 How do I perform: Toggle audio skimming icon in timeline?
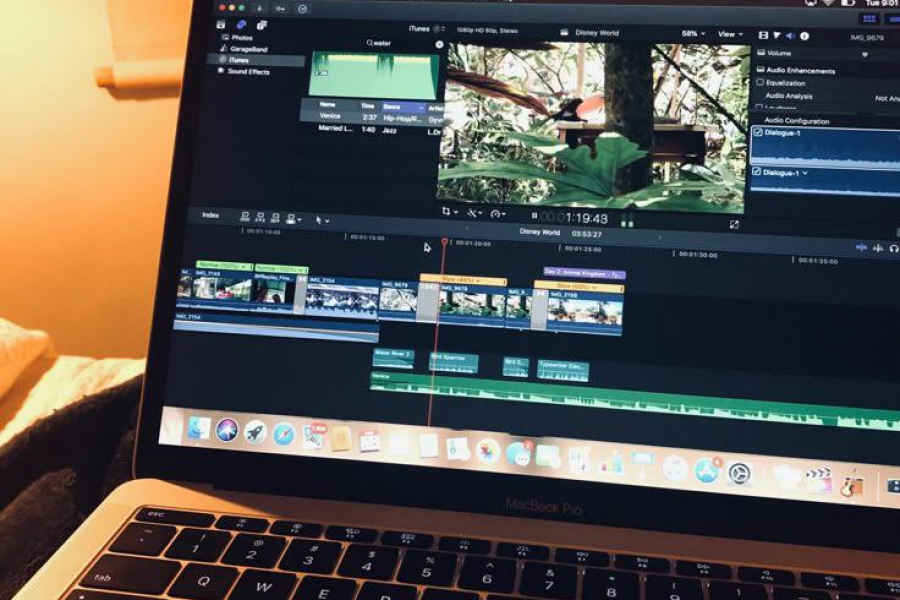(878, 247)
